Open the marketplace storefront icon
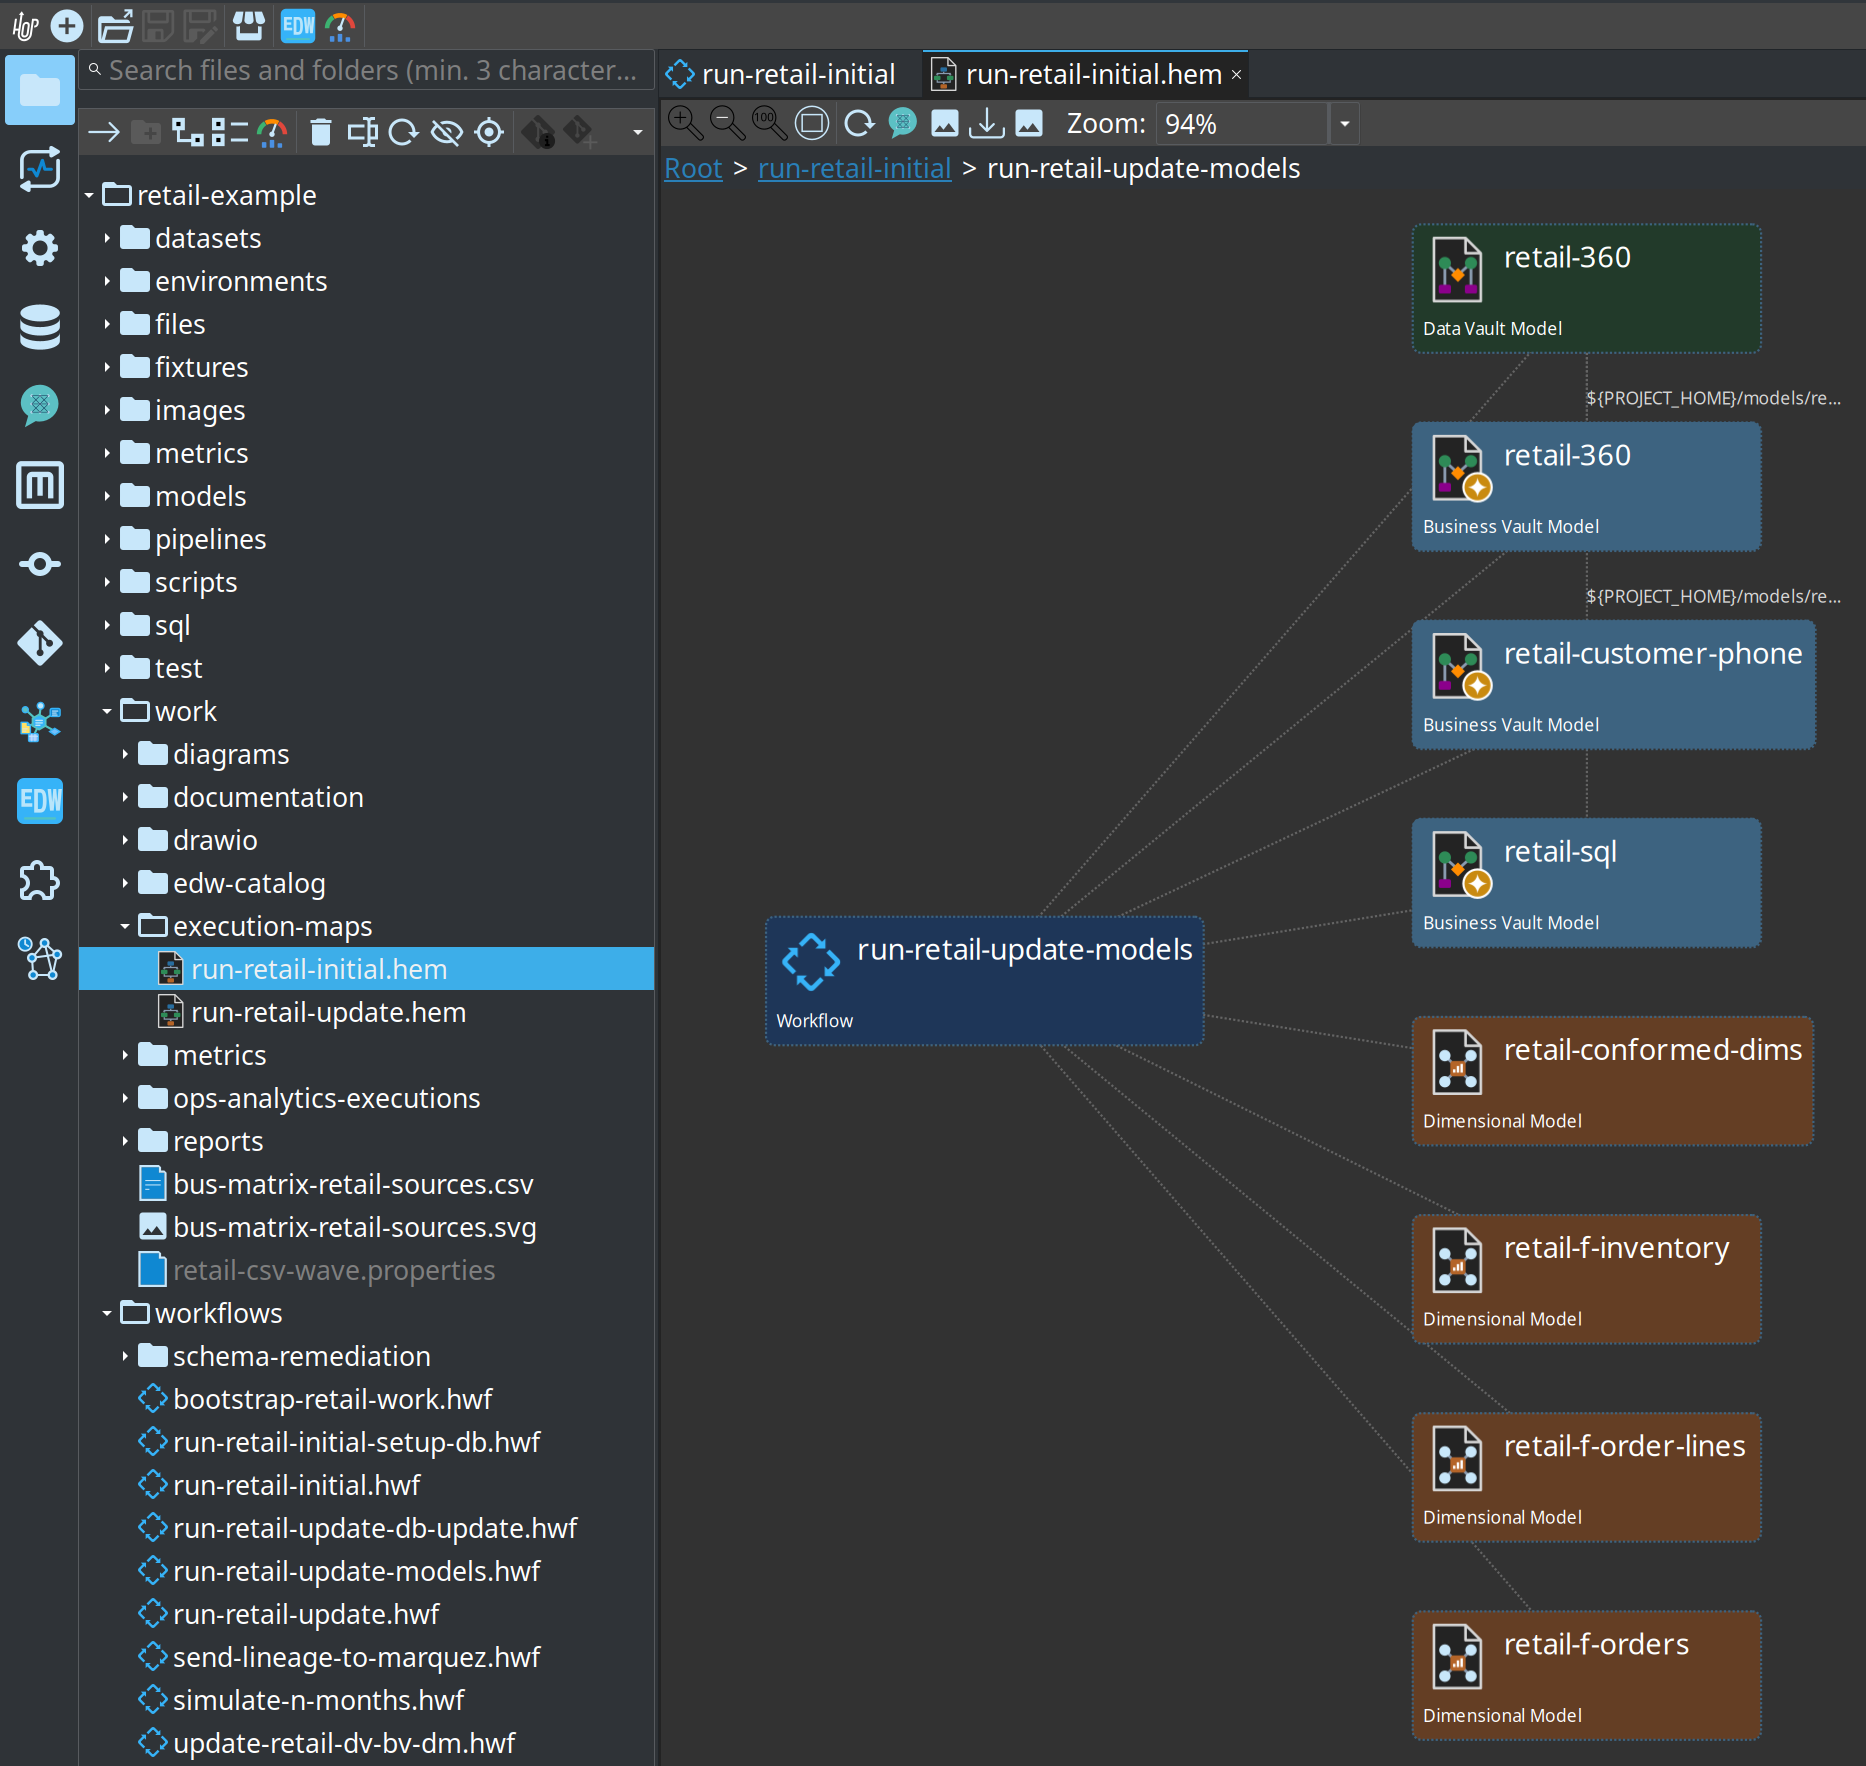The width and height of the screenshot is (1866, 1766). tap(249, 26)
